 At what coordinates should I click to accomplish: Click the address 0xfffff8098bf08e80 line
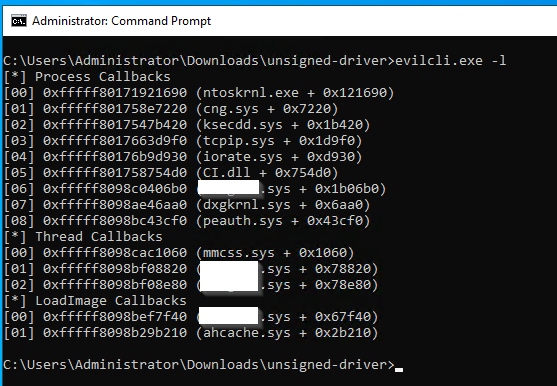191,284
